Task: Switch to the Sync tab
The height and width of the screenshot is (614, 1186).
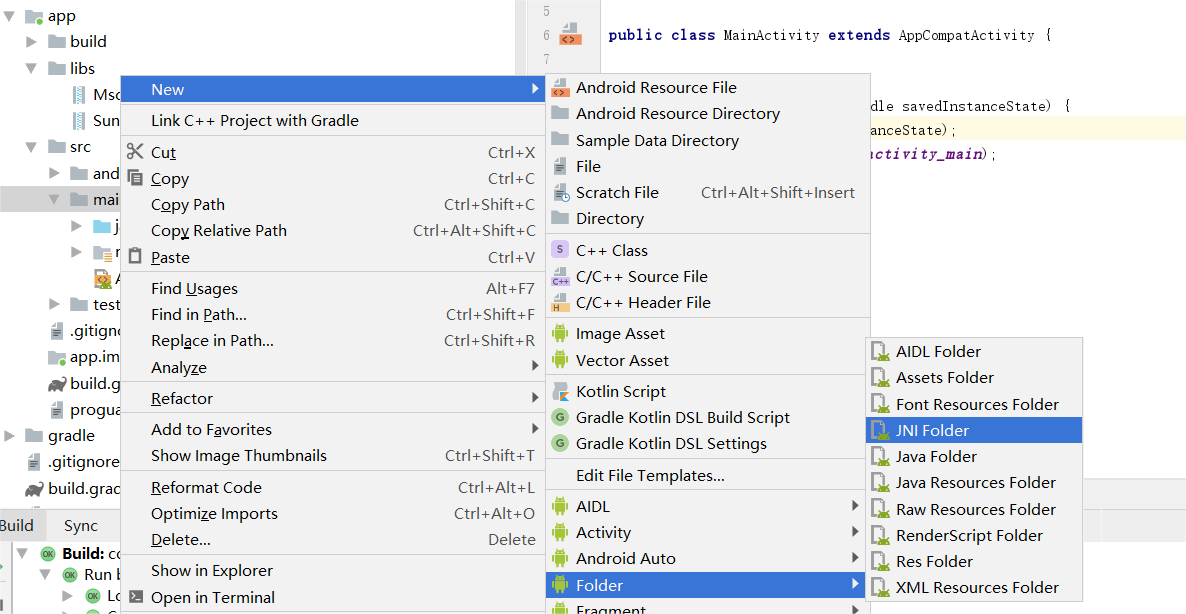Action: coord(81,526)
